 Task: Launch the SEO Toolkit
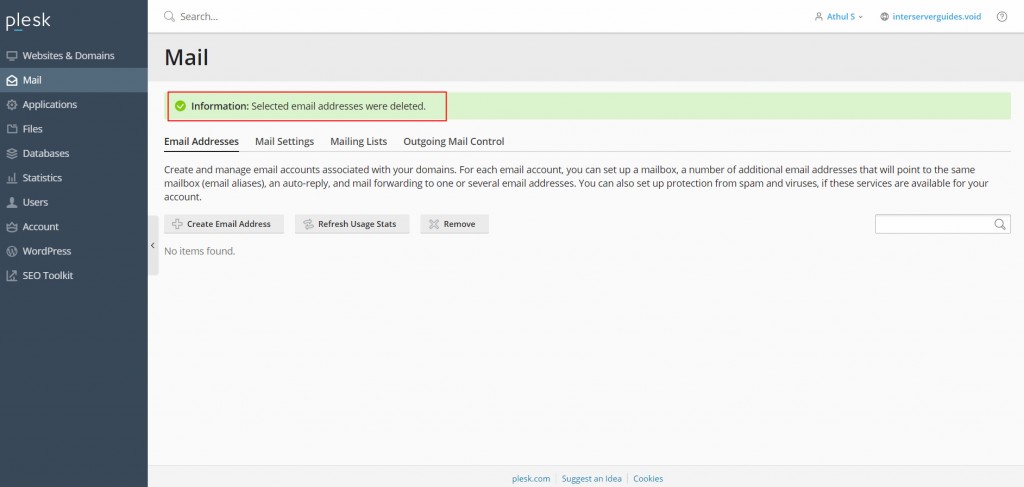pyautogui.click(x=47, y=276)
